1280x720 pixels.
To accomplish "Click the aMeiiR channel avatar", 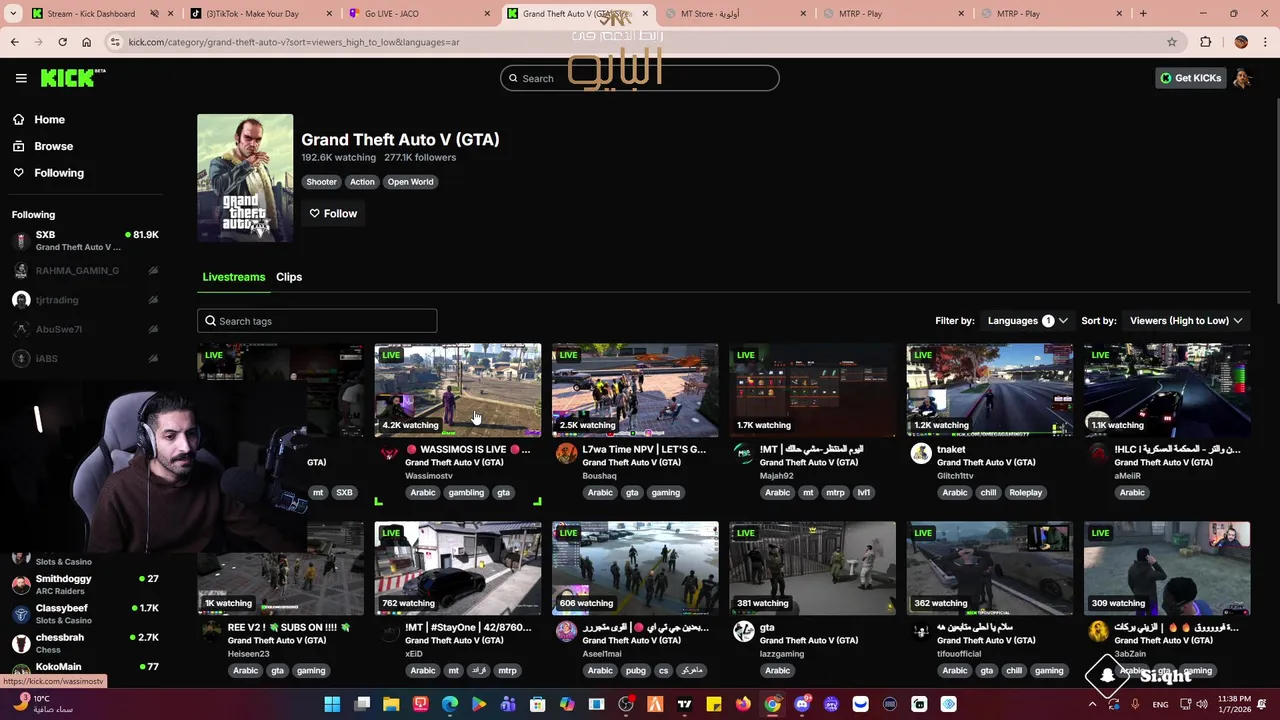I will click(1098, 454).
